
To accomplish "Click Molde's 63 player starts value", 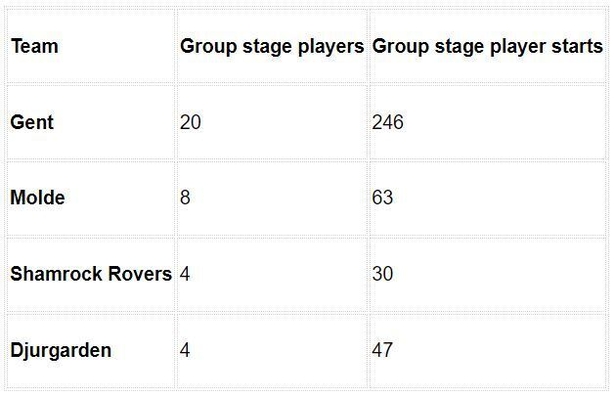I will (x=383, y=197).
